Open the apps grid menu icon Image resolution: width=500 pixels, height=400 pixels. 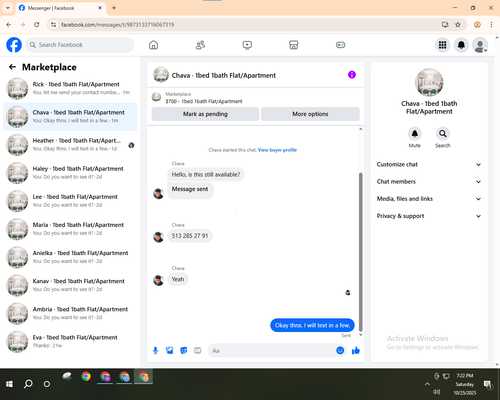442,45
